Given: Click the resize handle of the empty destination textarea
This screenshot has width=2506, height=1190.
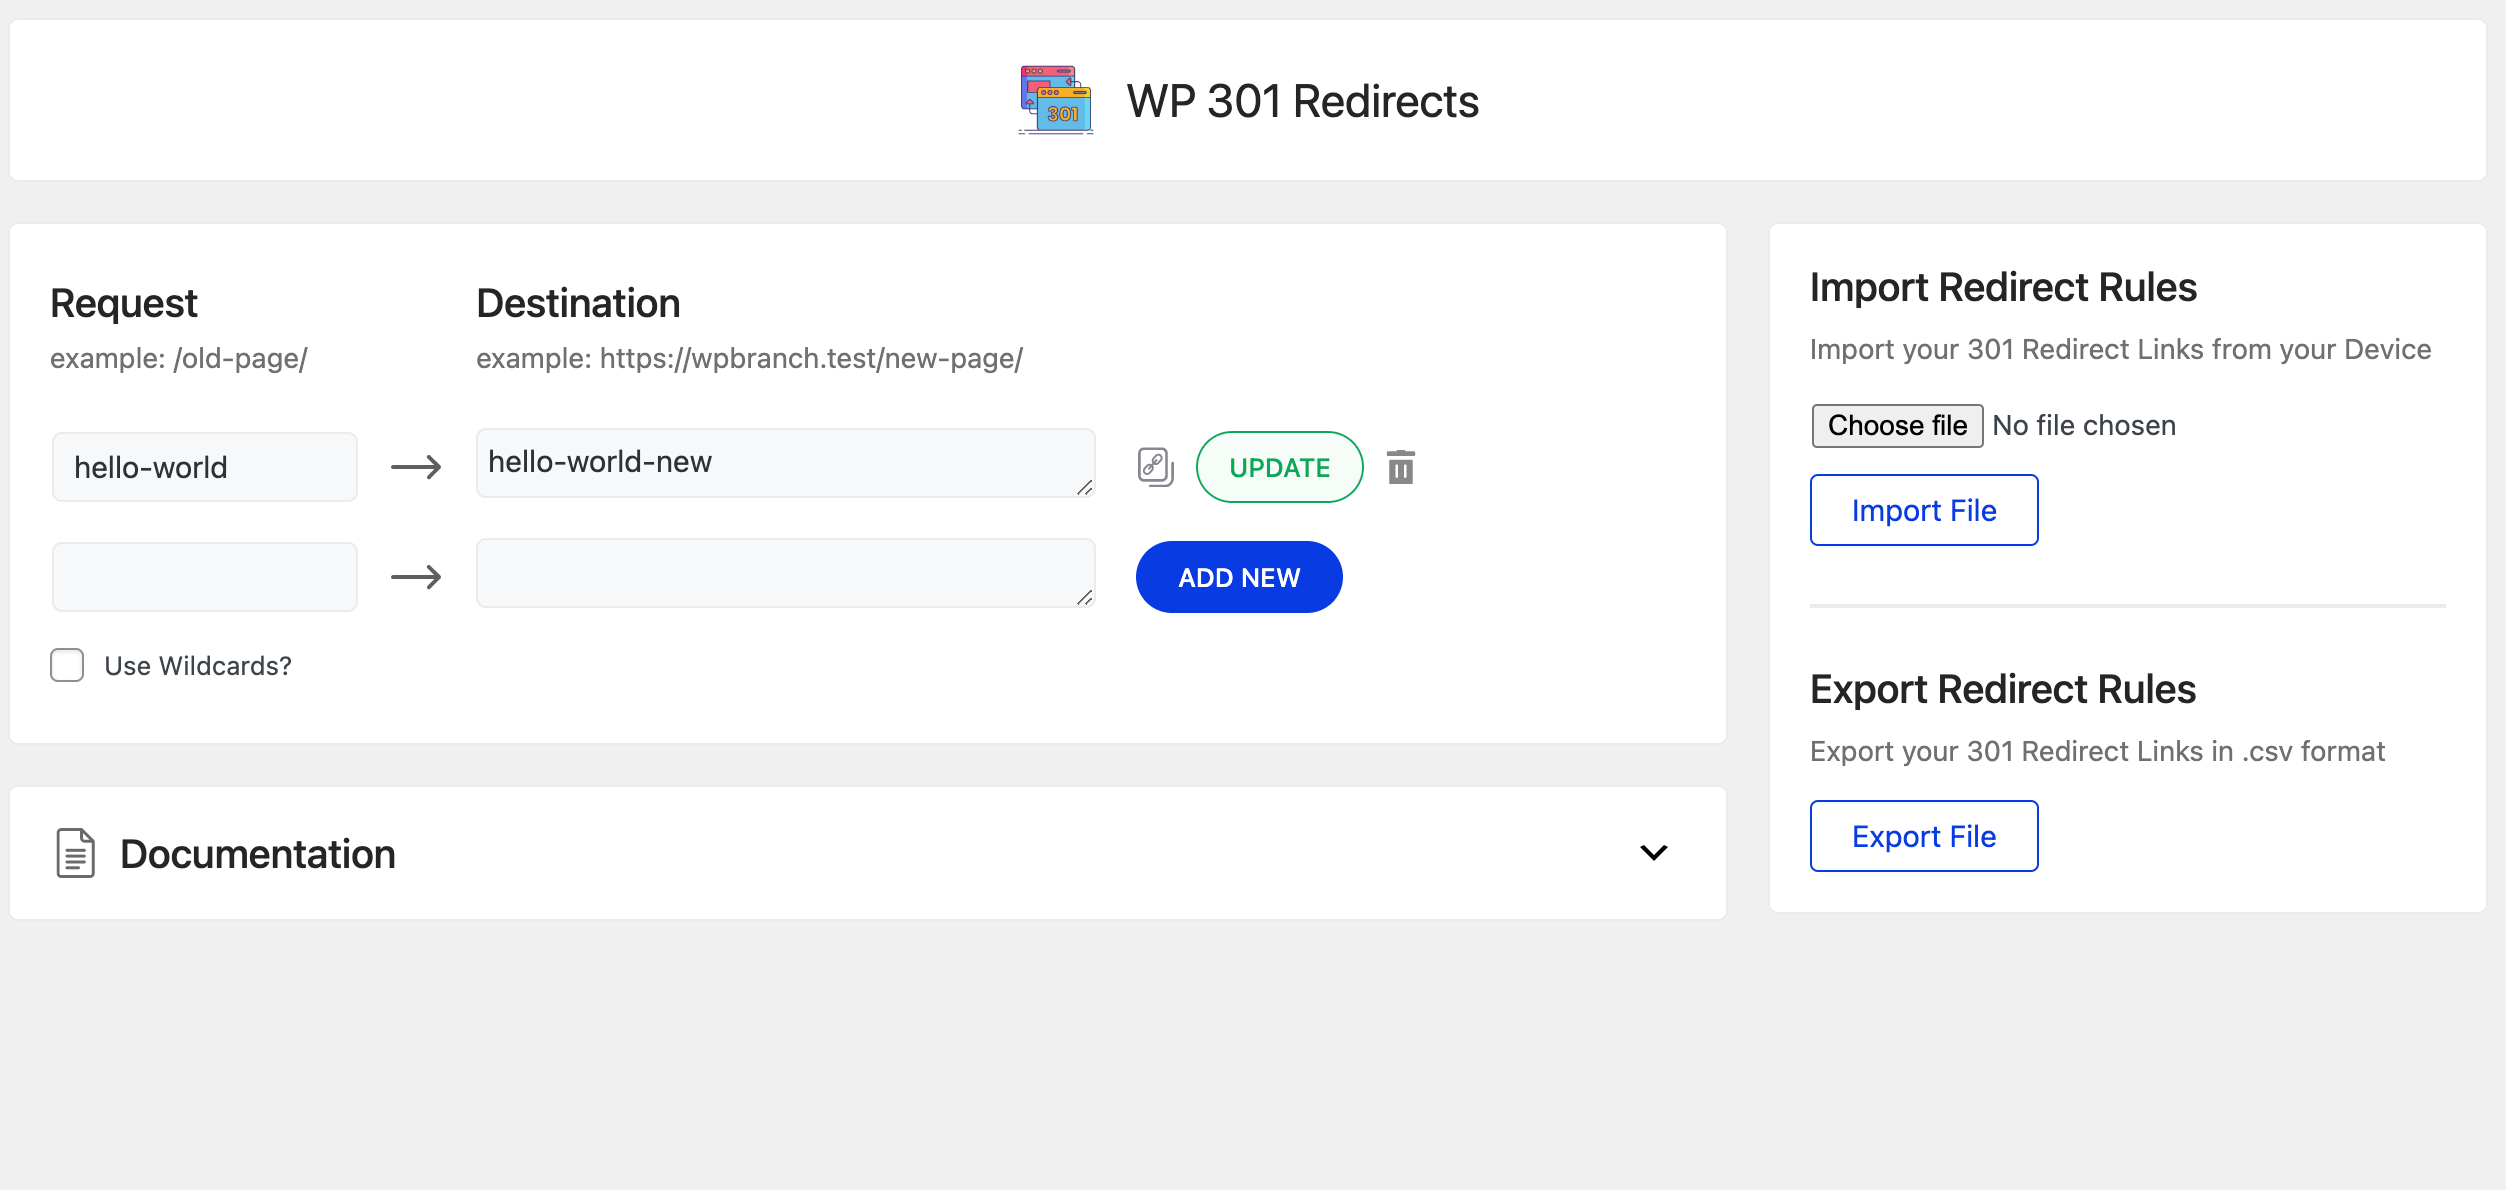Looking at the screenshot, I should 1084,598.
